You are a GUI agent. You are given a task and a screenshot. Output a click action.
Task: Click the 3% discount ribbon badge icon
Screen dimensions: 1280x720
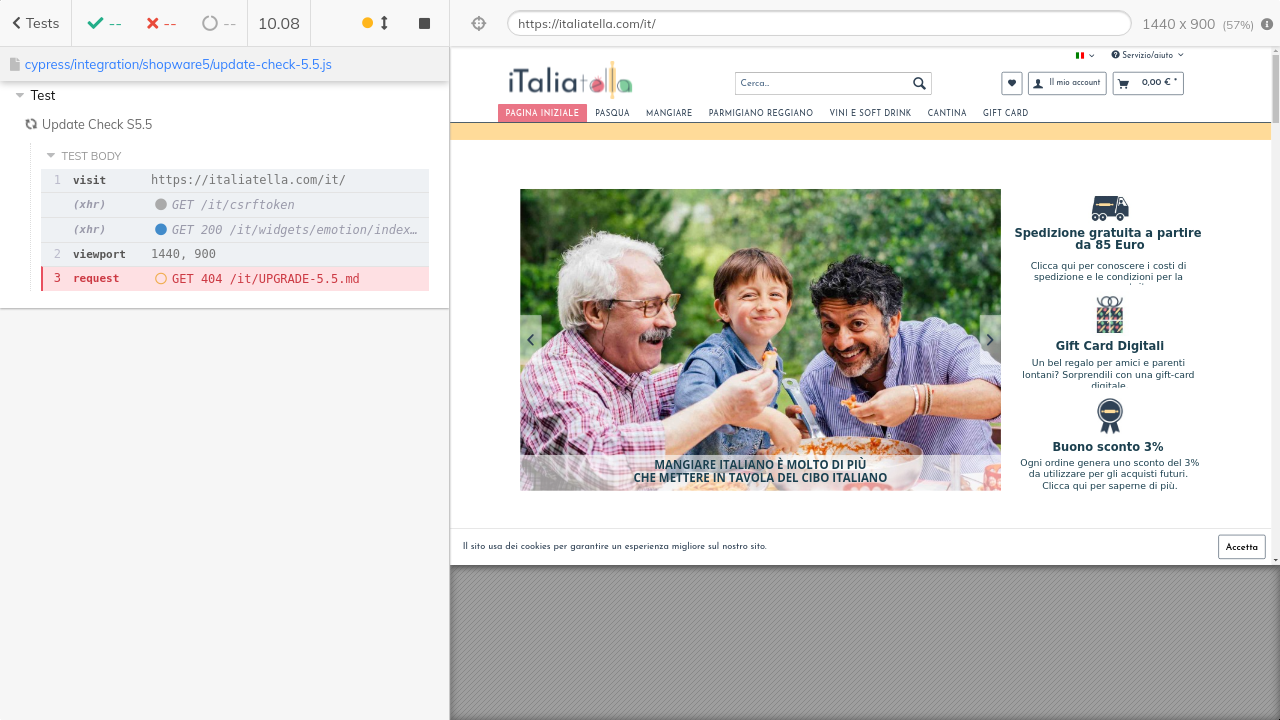click(x=1109, y=415)
